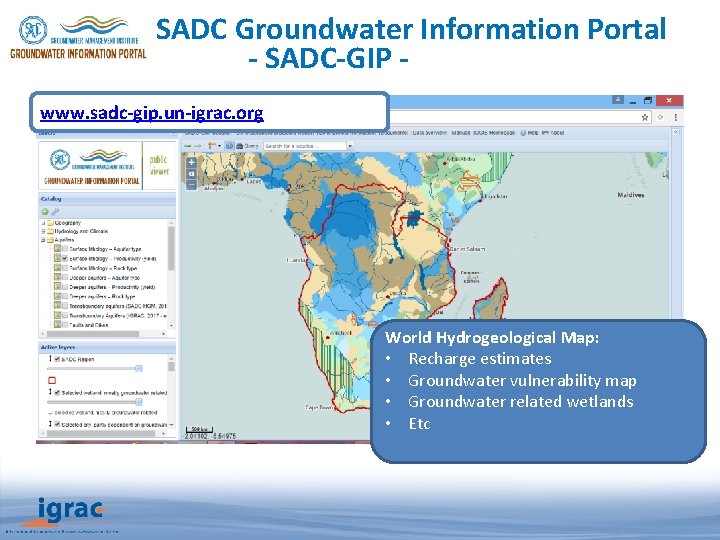Screen dimensions: 720x540
Task: Collapse the right side panel toggle
Action: 676,132
